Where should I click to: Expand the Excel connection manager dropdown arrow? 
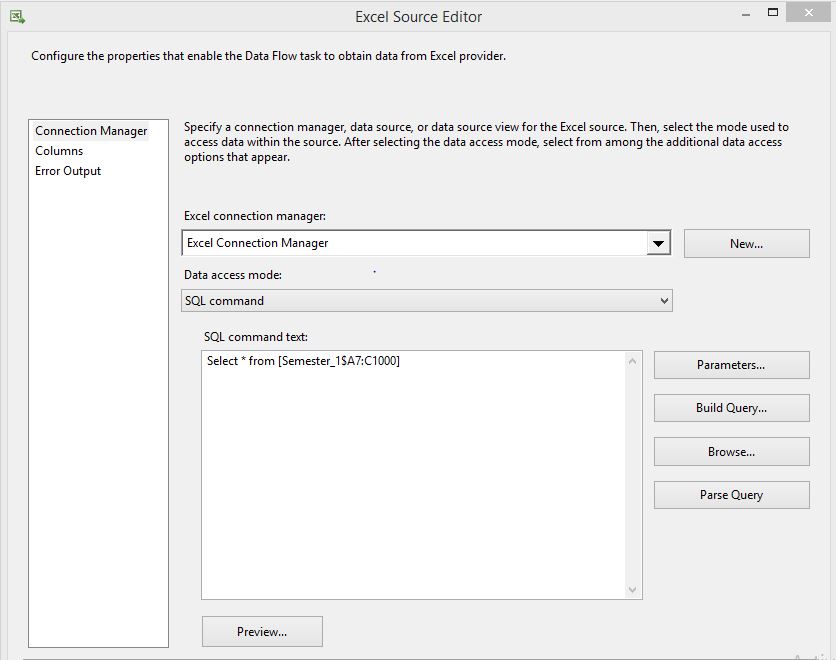658,244
